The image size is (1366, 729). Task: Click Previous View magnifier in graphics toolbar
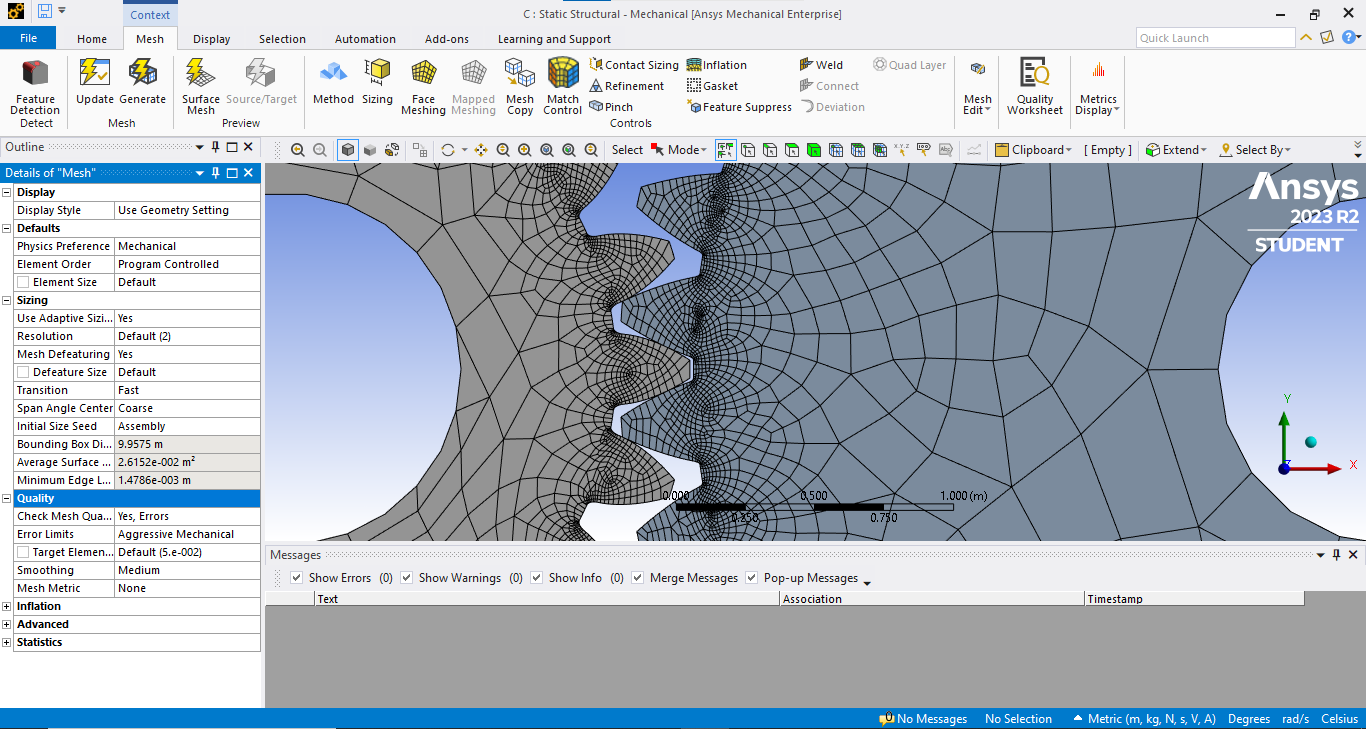pyautogui.click(x=298, y=150)
